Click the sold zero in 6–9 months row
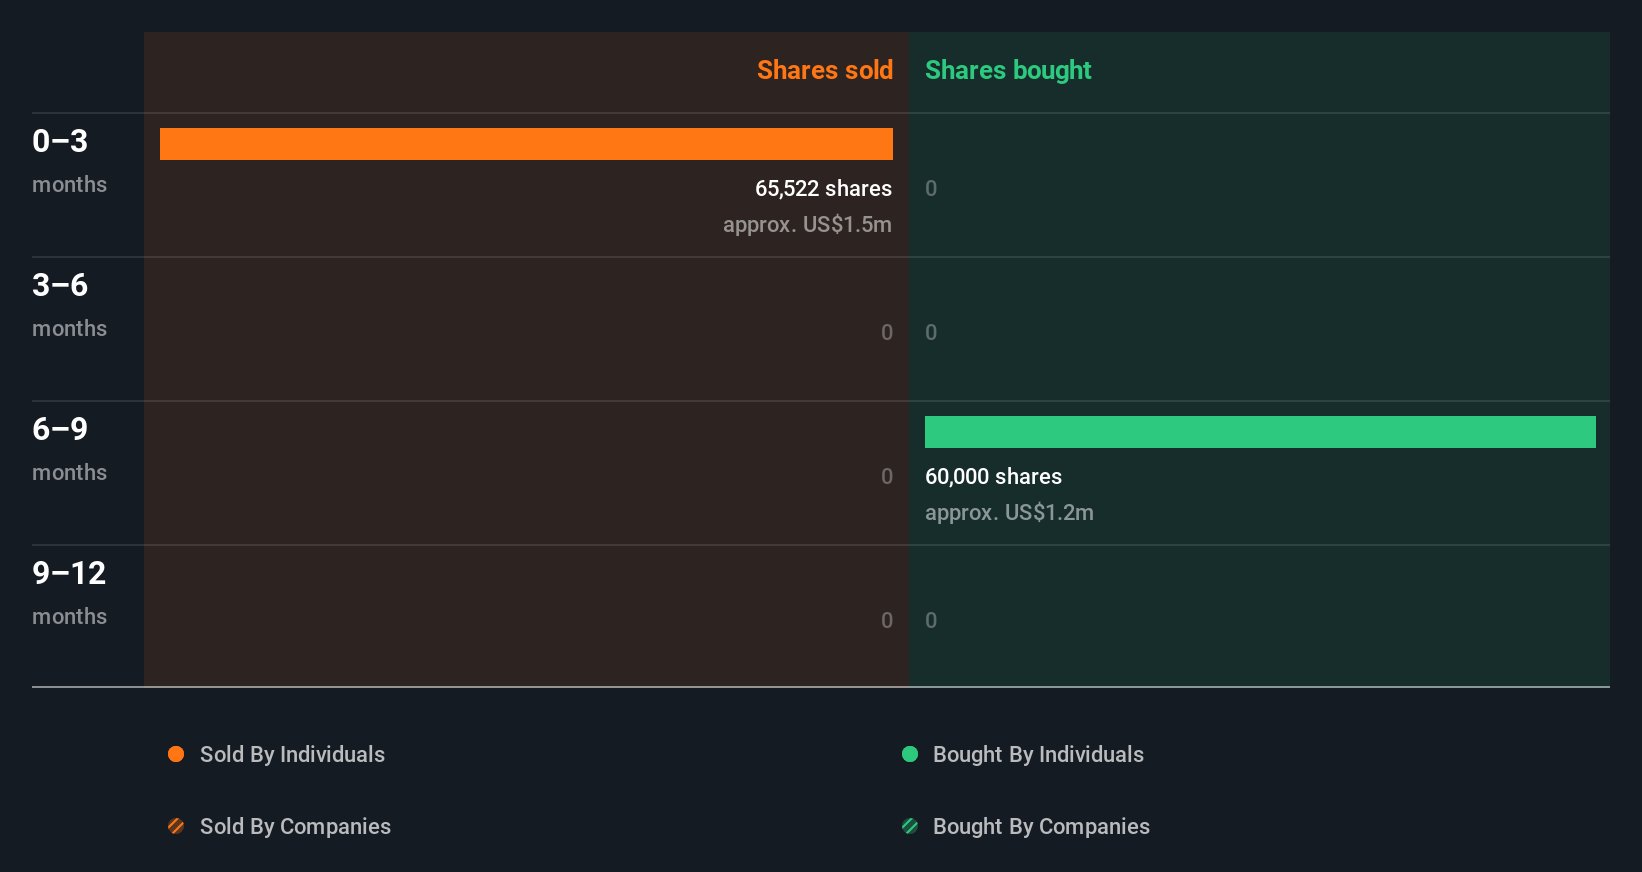Viewport: 1642px width, 872px height. click(887, 476)
